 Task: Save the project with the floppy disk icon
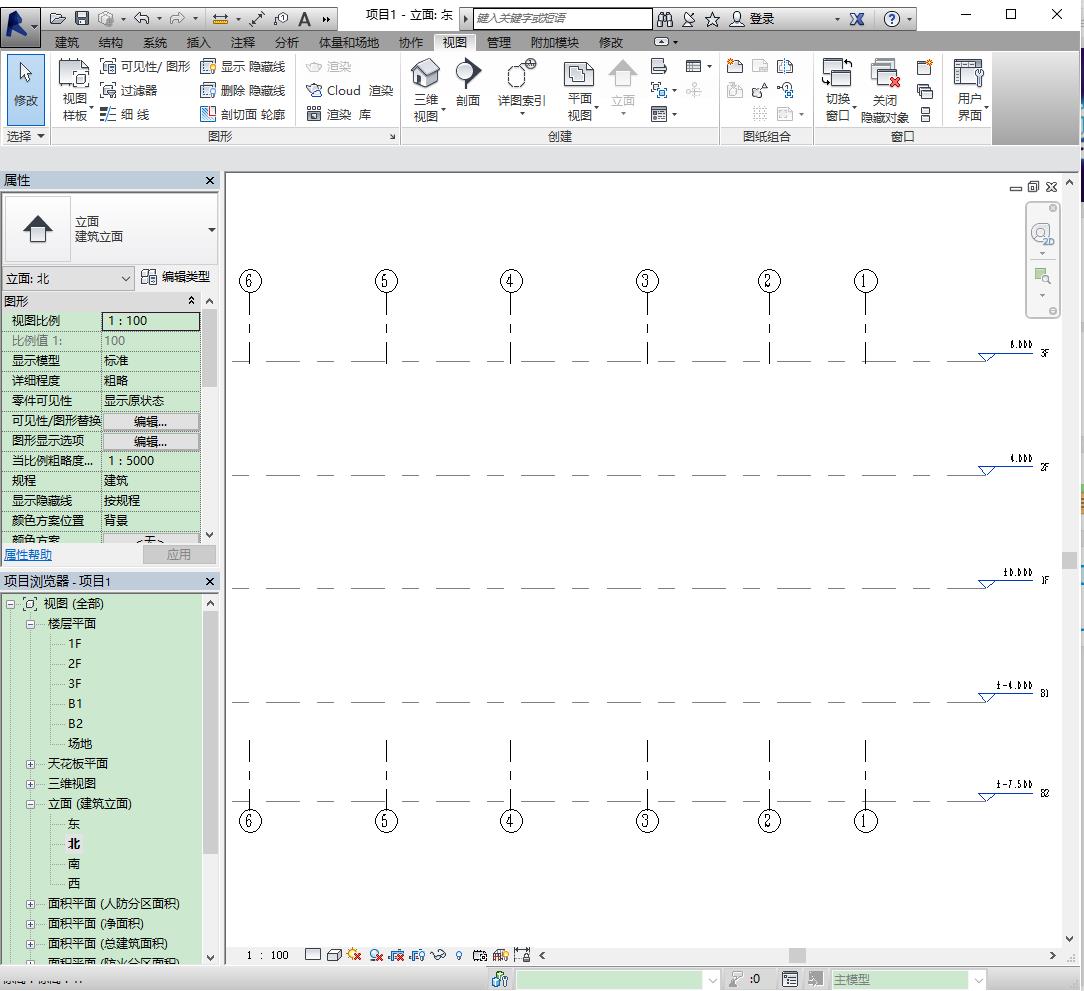tap(82, 19)
